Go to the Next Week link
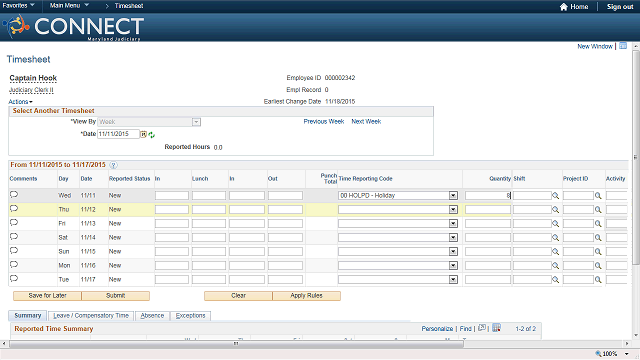Viewport: 640px width, 360px height. [366, 122]
